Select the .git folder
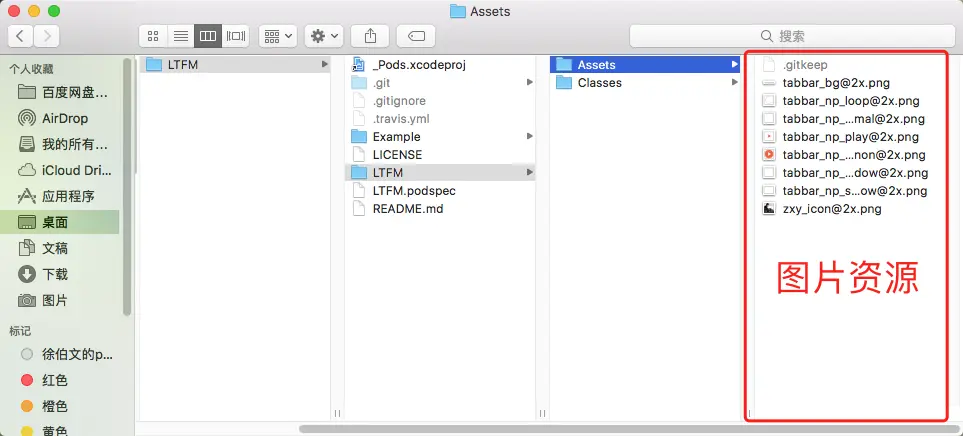This screenshot has width=963, height=436. pyautogui.click(x=440, y=82)
